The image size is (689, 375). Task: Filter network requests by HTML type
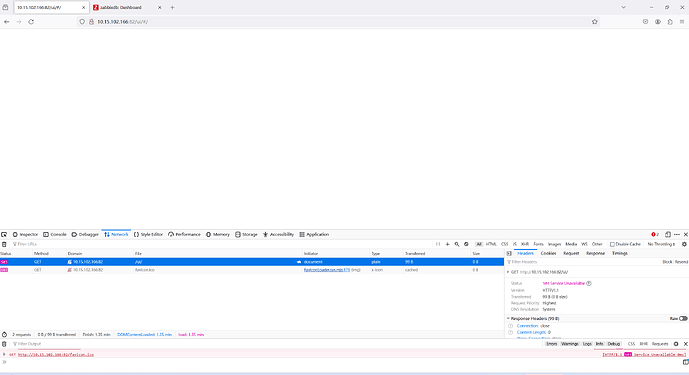coord(491,244)
